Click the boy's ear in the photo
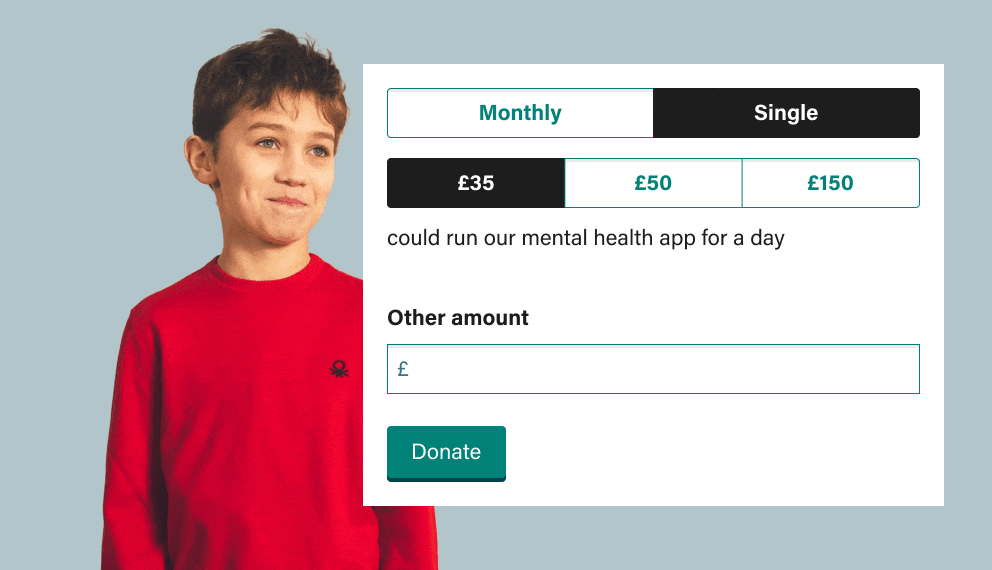Image resolution: width=992 pixels, height=570 pixels. pos(199,158)
